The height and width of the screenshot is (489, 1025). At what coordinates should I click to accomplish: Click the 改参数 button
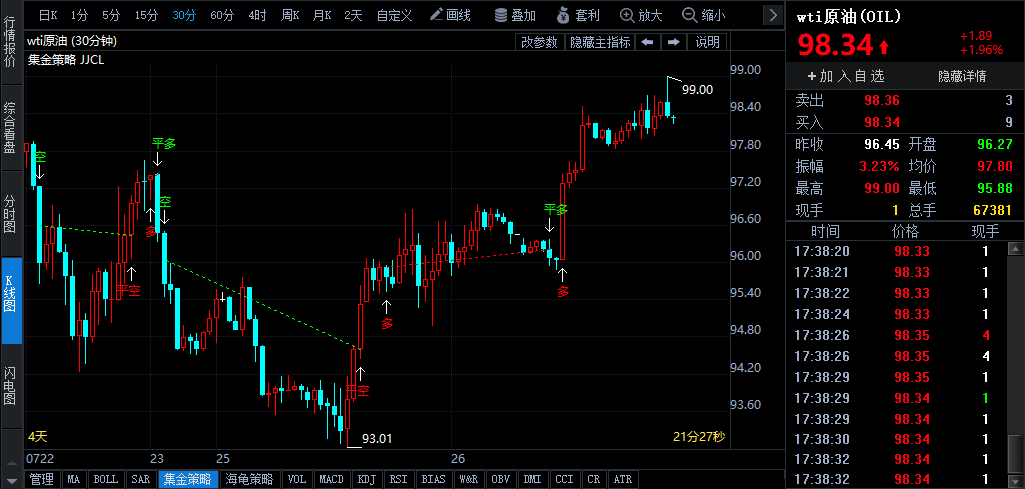click(x=539, y=42)
